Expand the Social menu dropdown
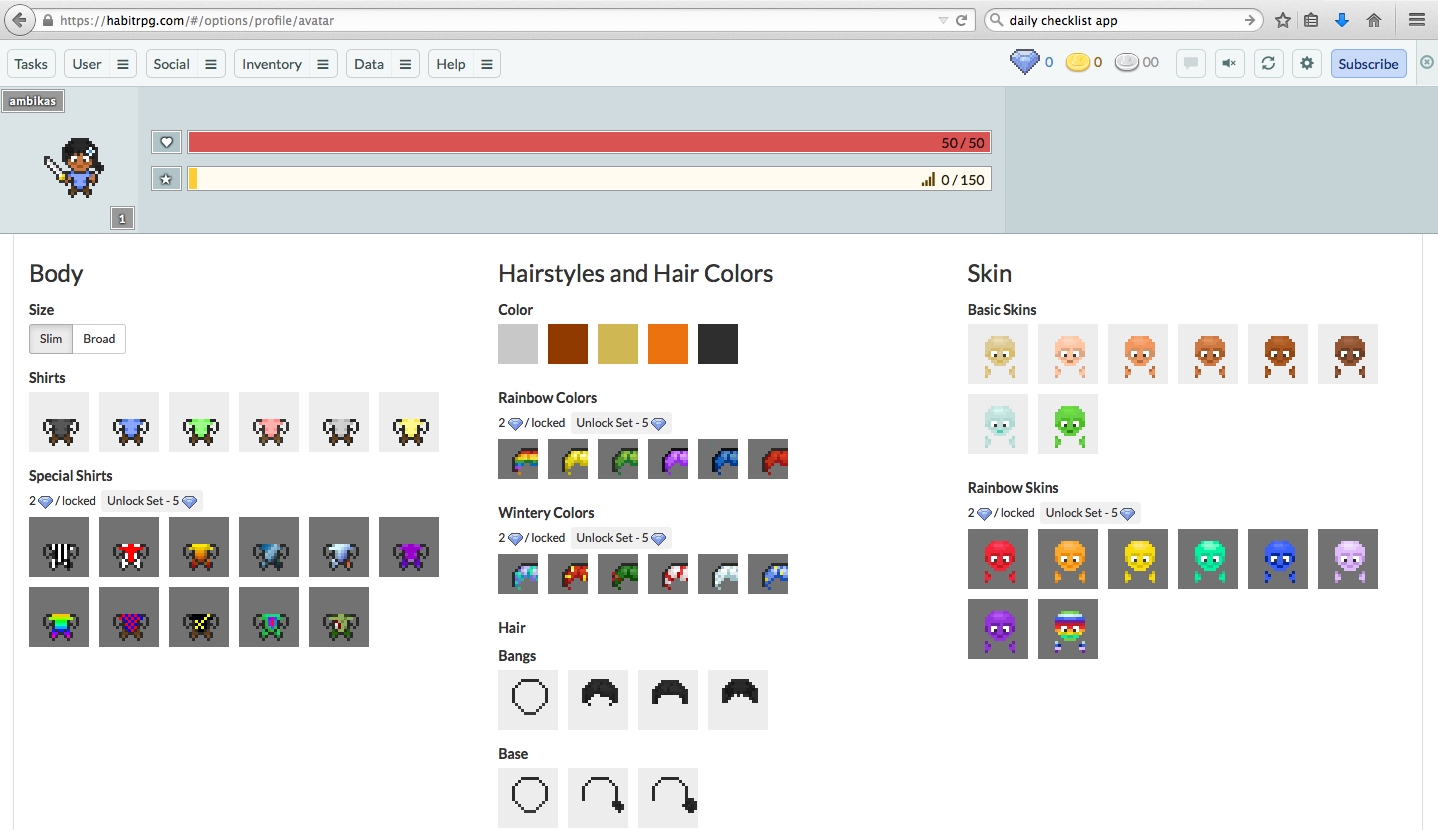Image resolution: width=1438 pixels, height=830 pixels. (x=211, y=64)
